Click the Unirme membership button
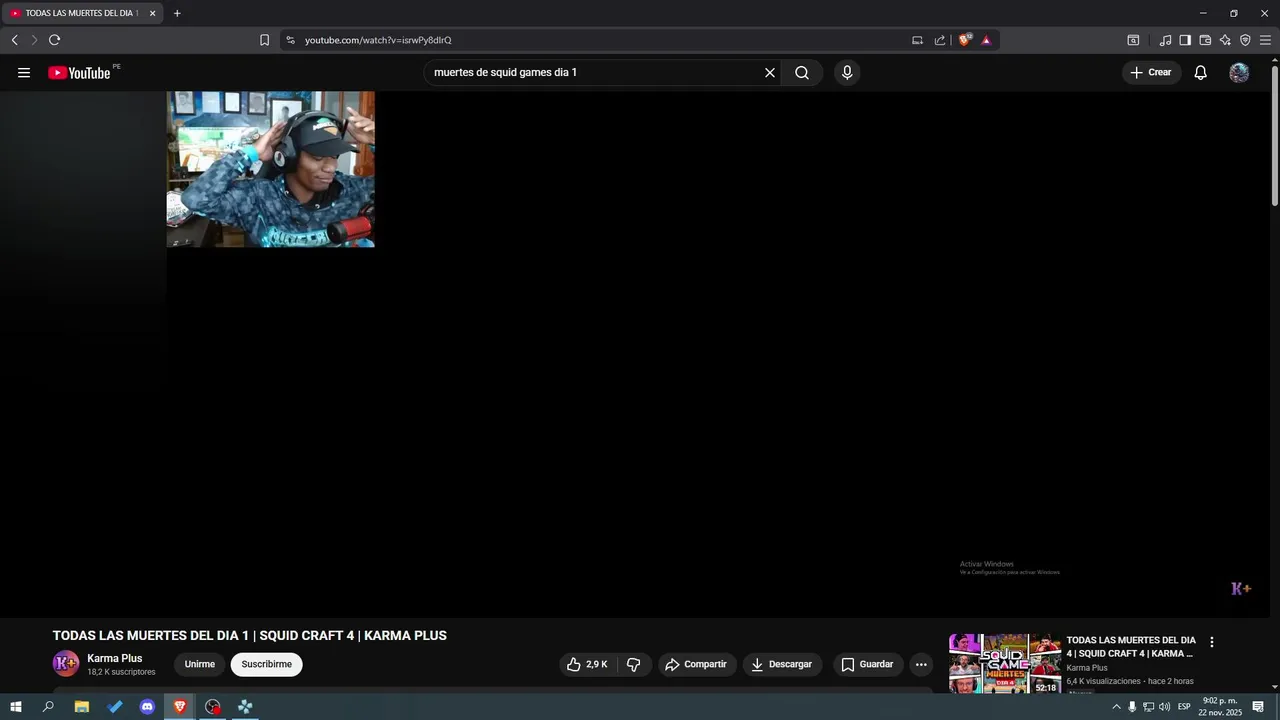 (x=199, y=664)
